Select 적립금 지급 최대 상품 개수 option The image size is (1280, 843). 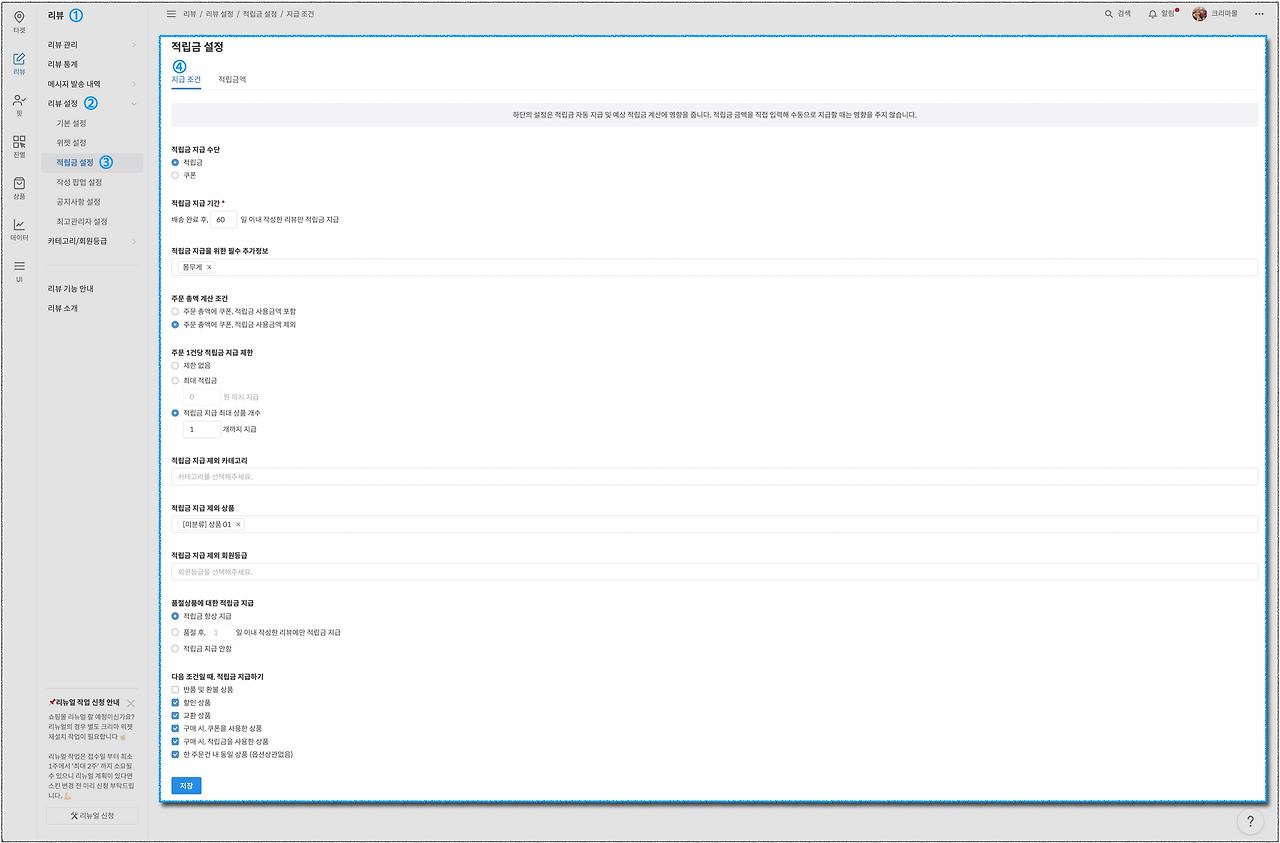click(175, 412)
